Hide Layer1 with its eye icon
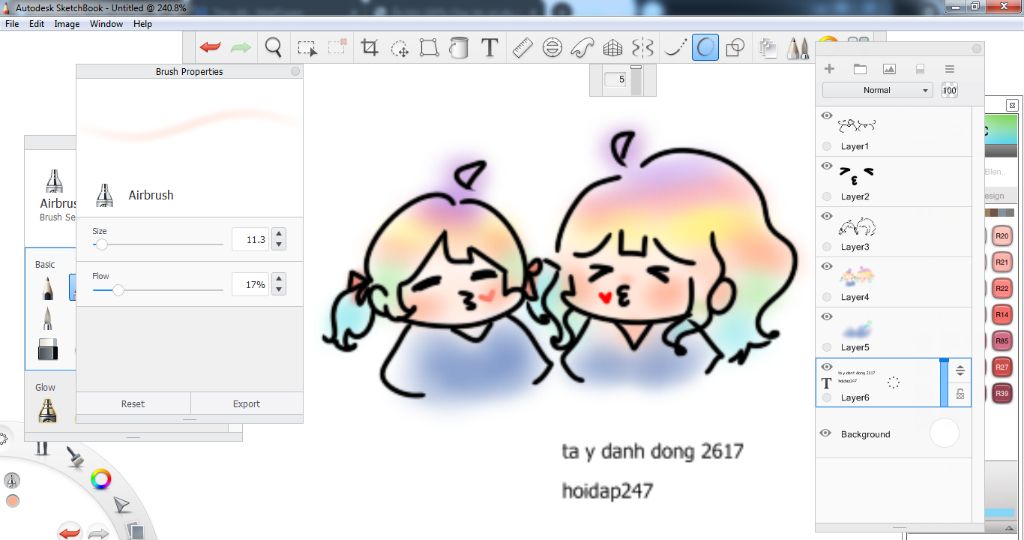The width and height of the screenshot is (1024, 540). tap(826, 116)
